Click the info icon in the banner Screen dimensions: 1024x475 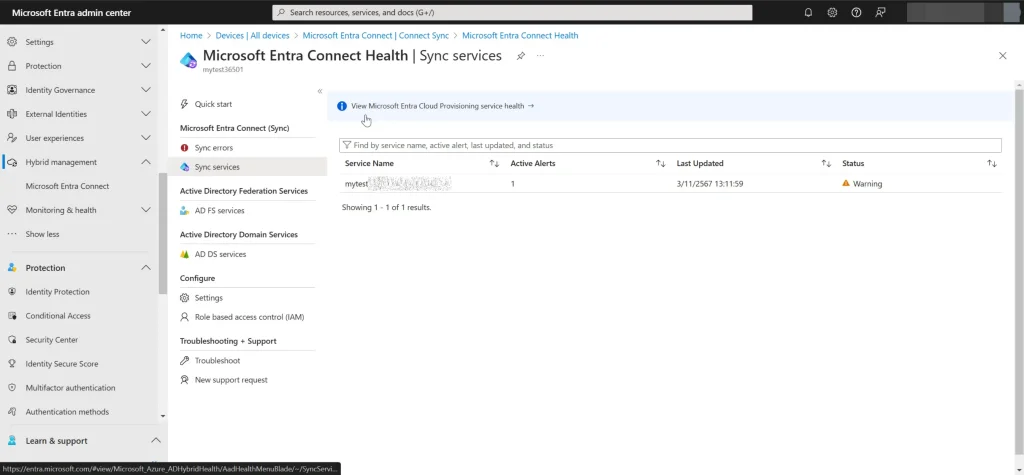[x=342, y=106]
